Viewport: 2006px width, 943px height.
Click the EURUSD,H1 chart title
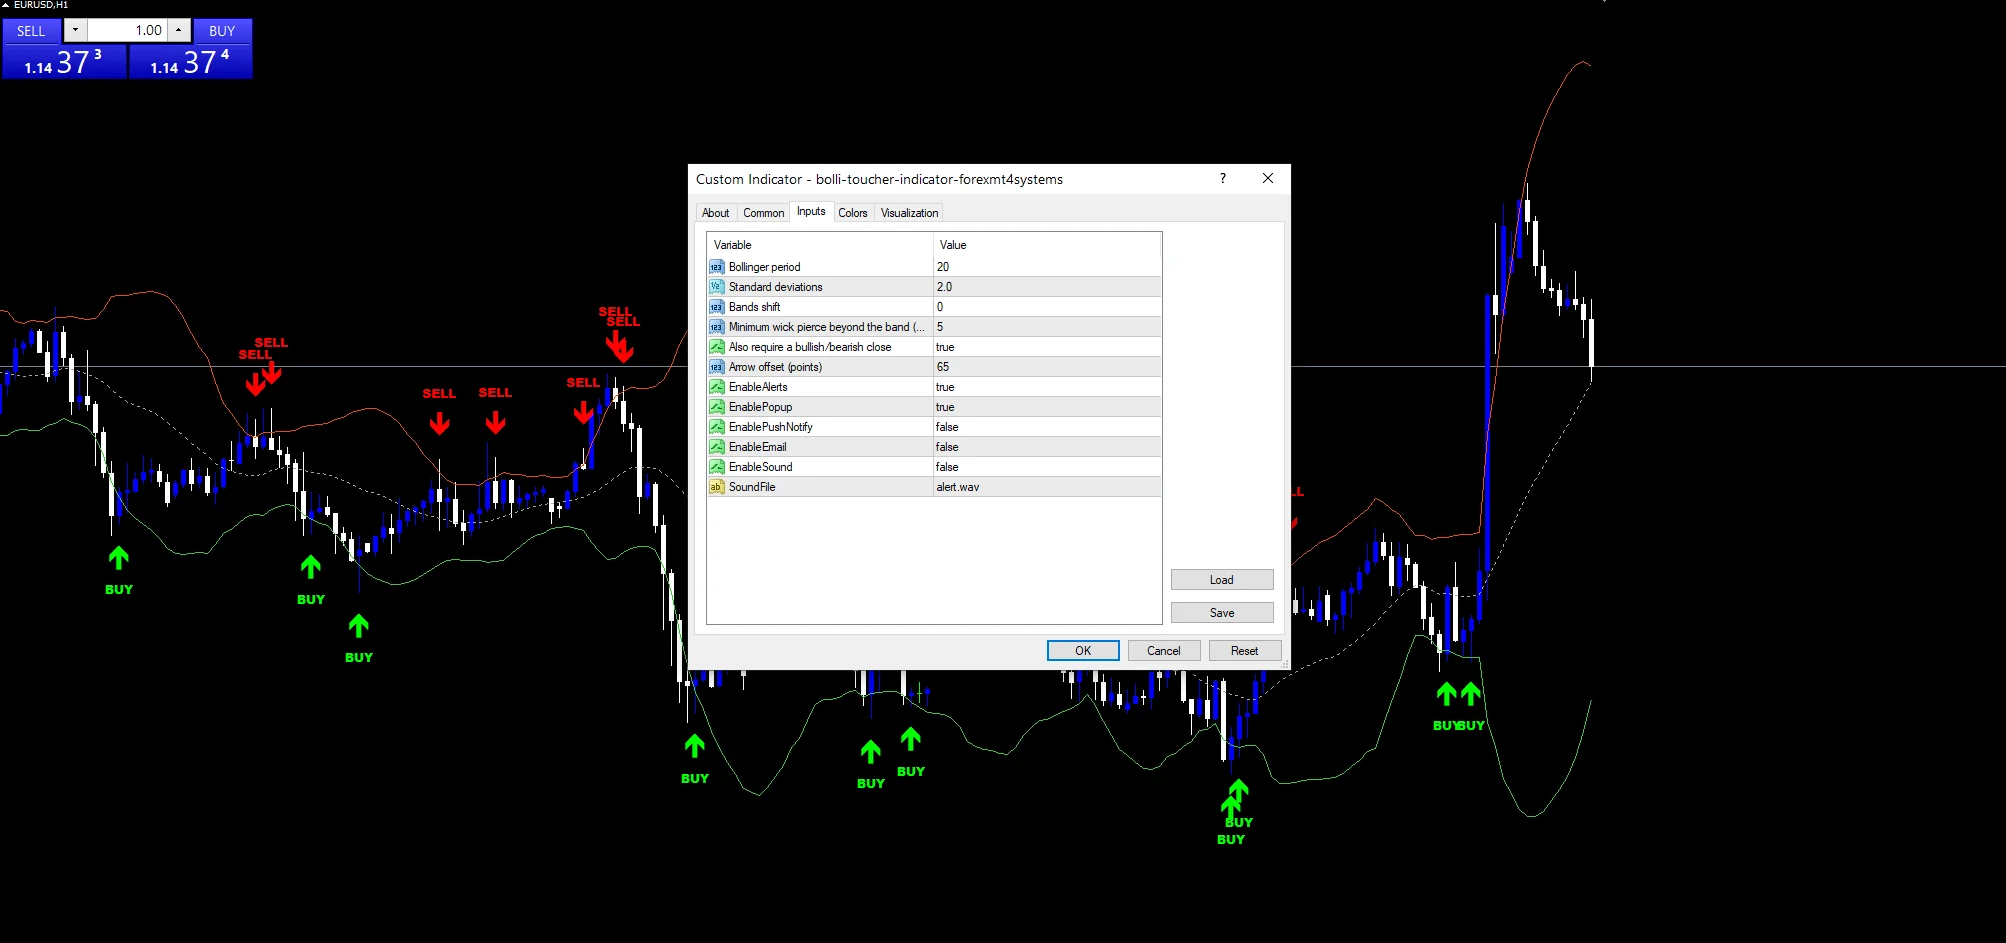tap(41, 5)
